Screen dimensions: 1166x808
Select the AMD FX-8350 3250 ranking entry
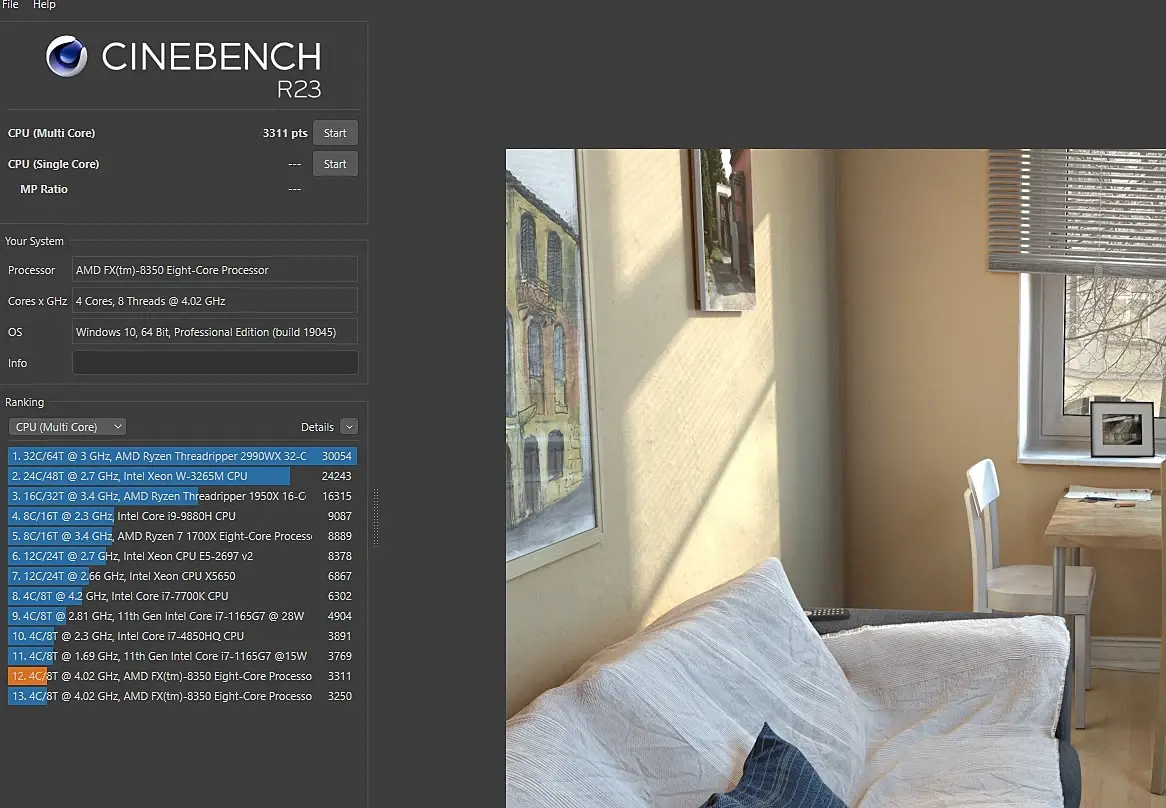[x=182, y=696]
